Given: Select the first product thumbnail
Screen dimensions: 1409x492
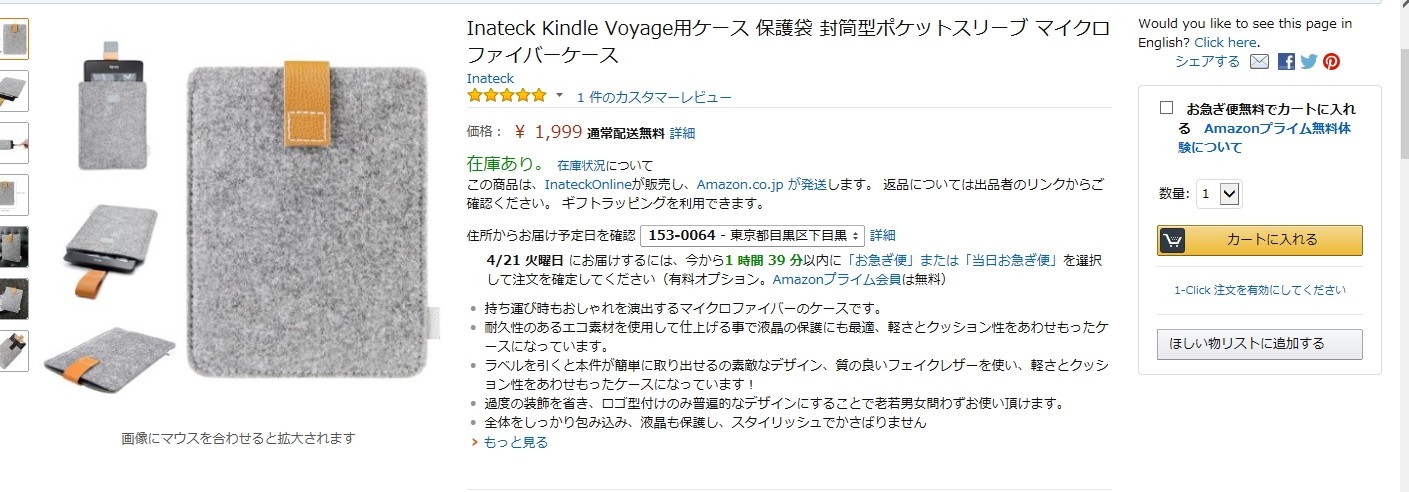Looking at the screenshot, I should (14, 39).
